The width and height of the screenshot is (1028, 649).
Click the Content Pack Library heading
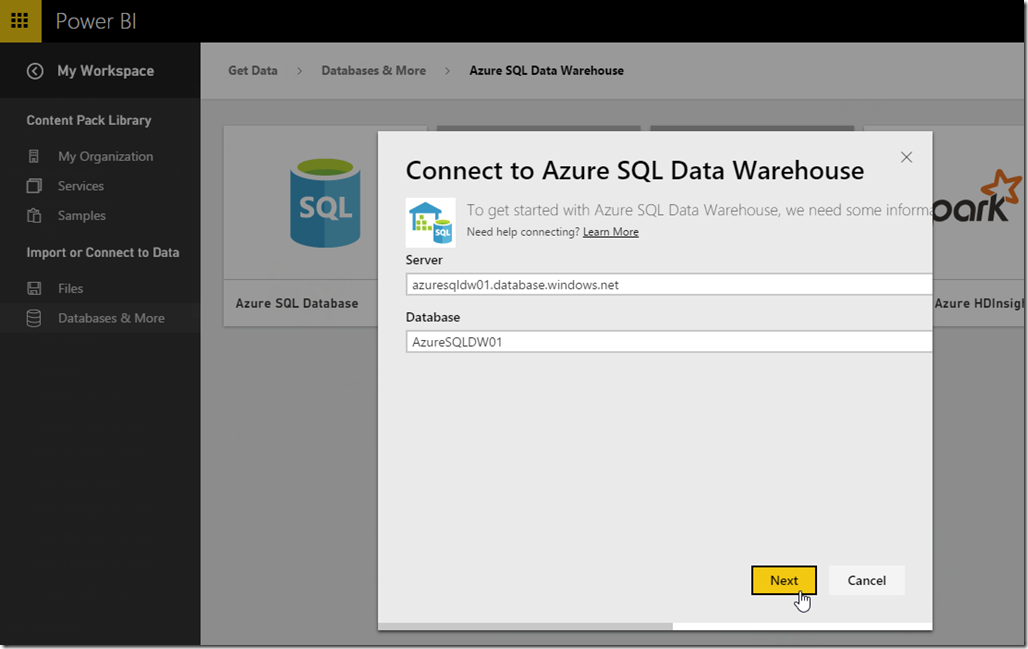(x=89, y=120)
